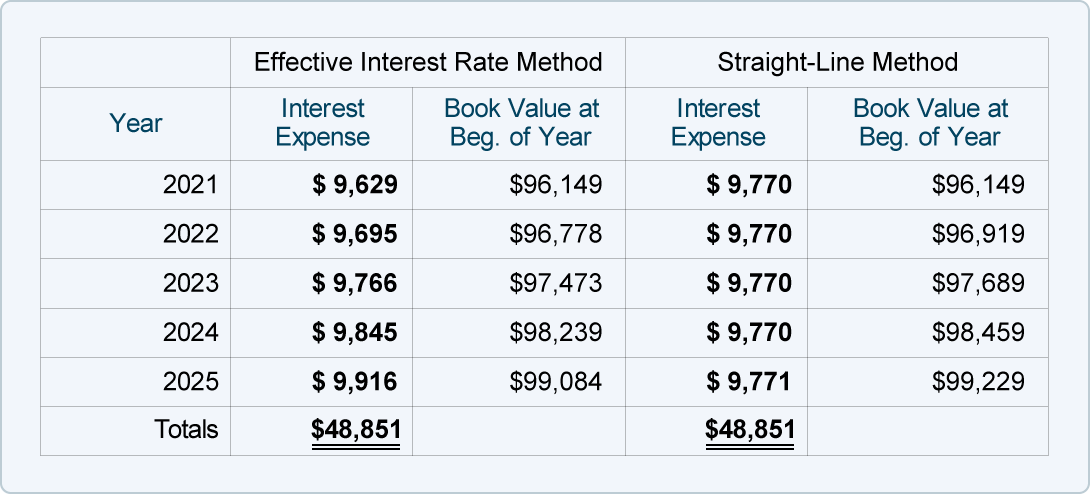This screenshot has width=1090, height=494.
Task: Click the Effective Interest $48,851 total
Action: (356, 430)
